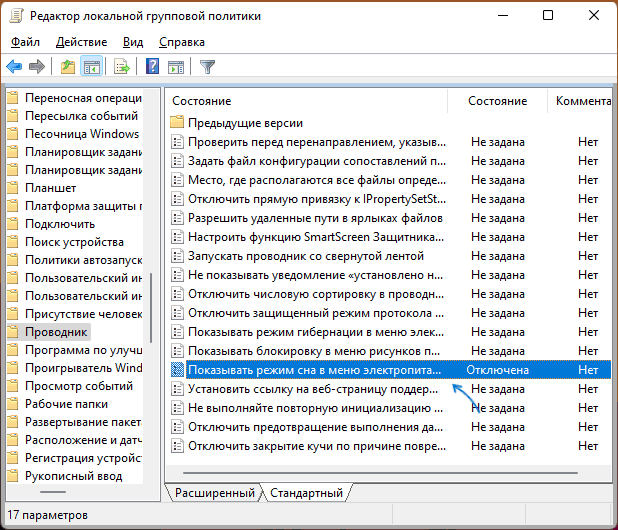Select policy Отключить прямую привязку к IPropertySetSt
This screenshot has width=618, height=530.
pyautogui.click(x=317, y=199)
